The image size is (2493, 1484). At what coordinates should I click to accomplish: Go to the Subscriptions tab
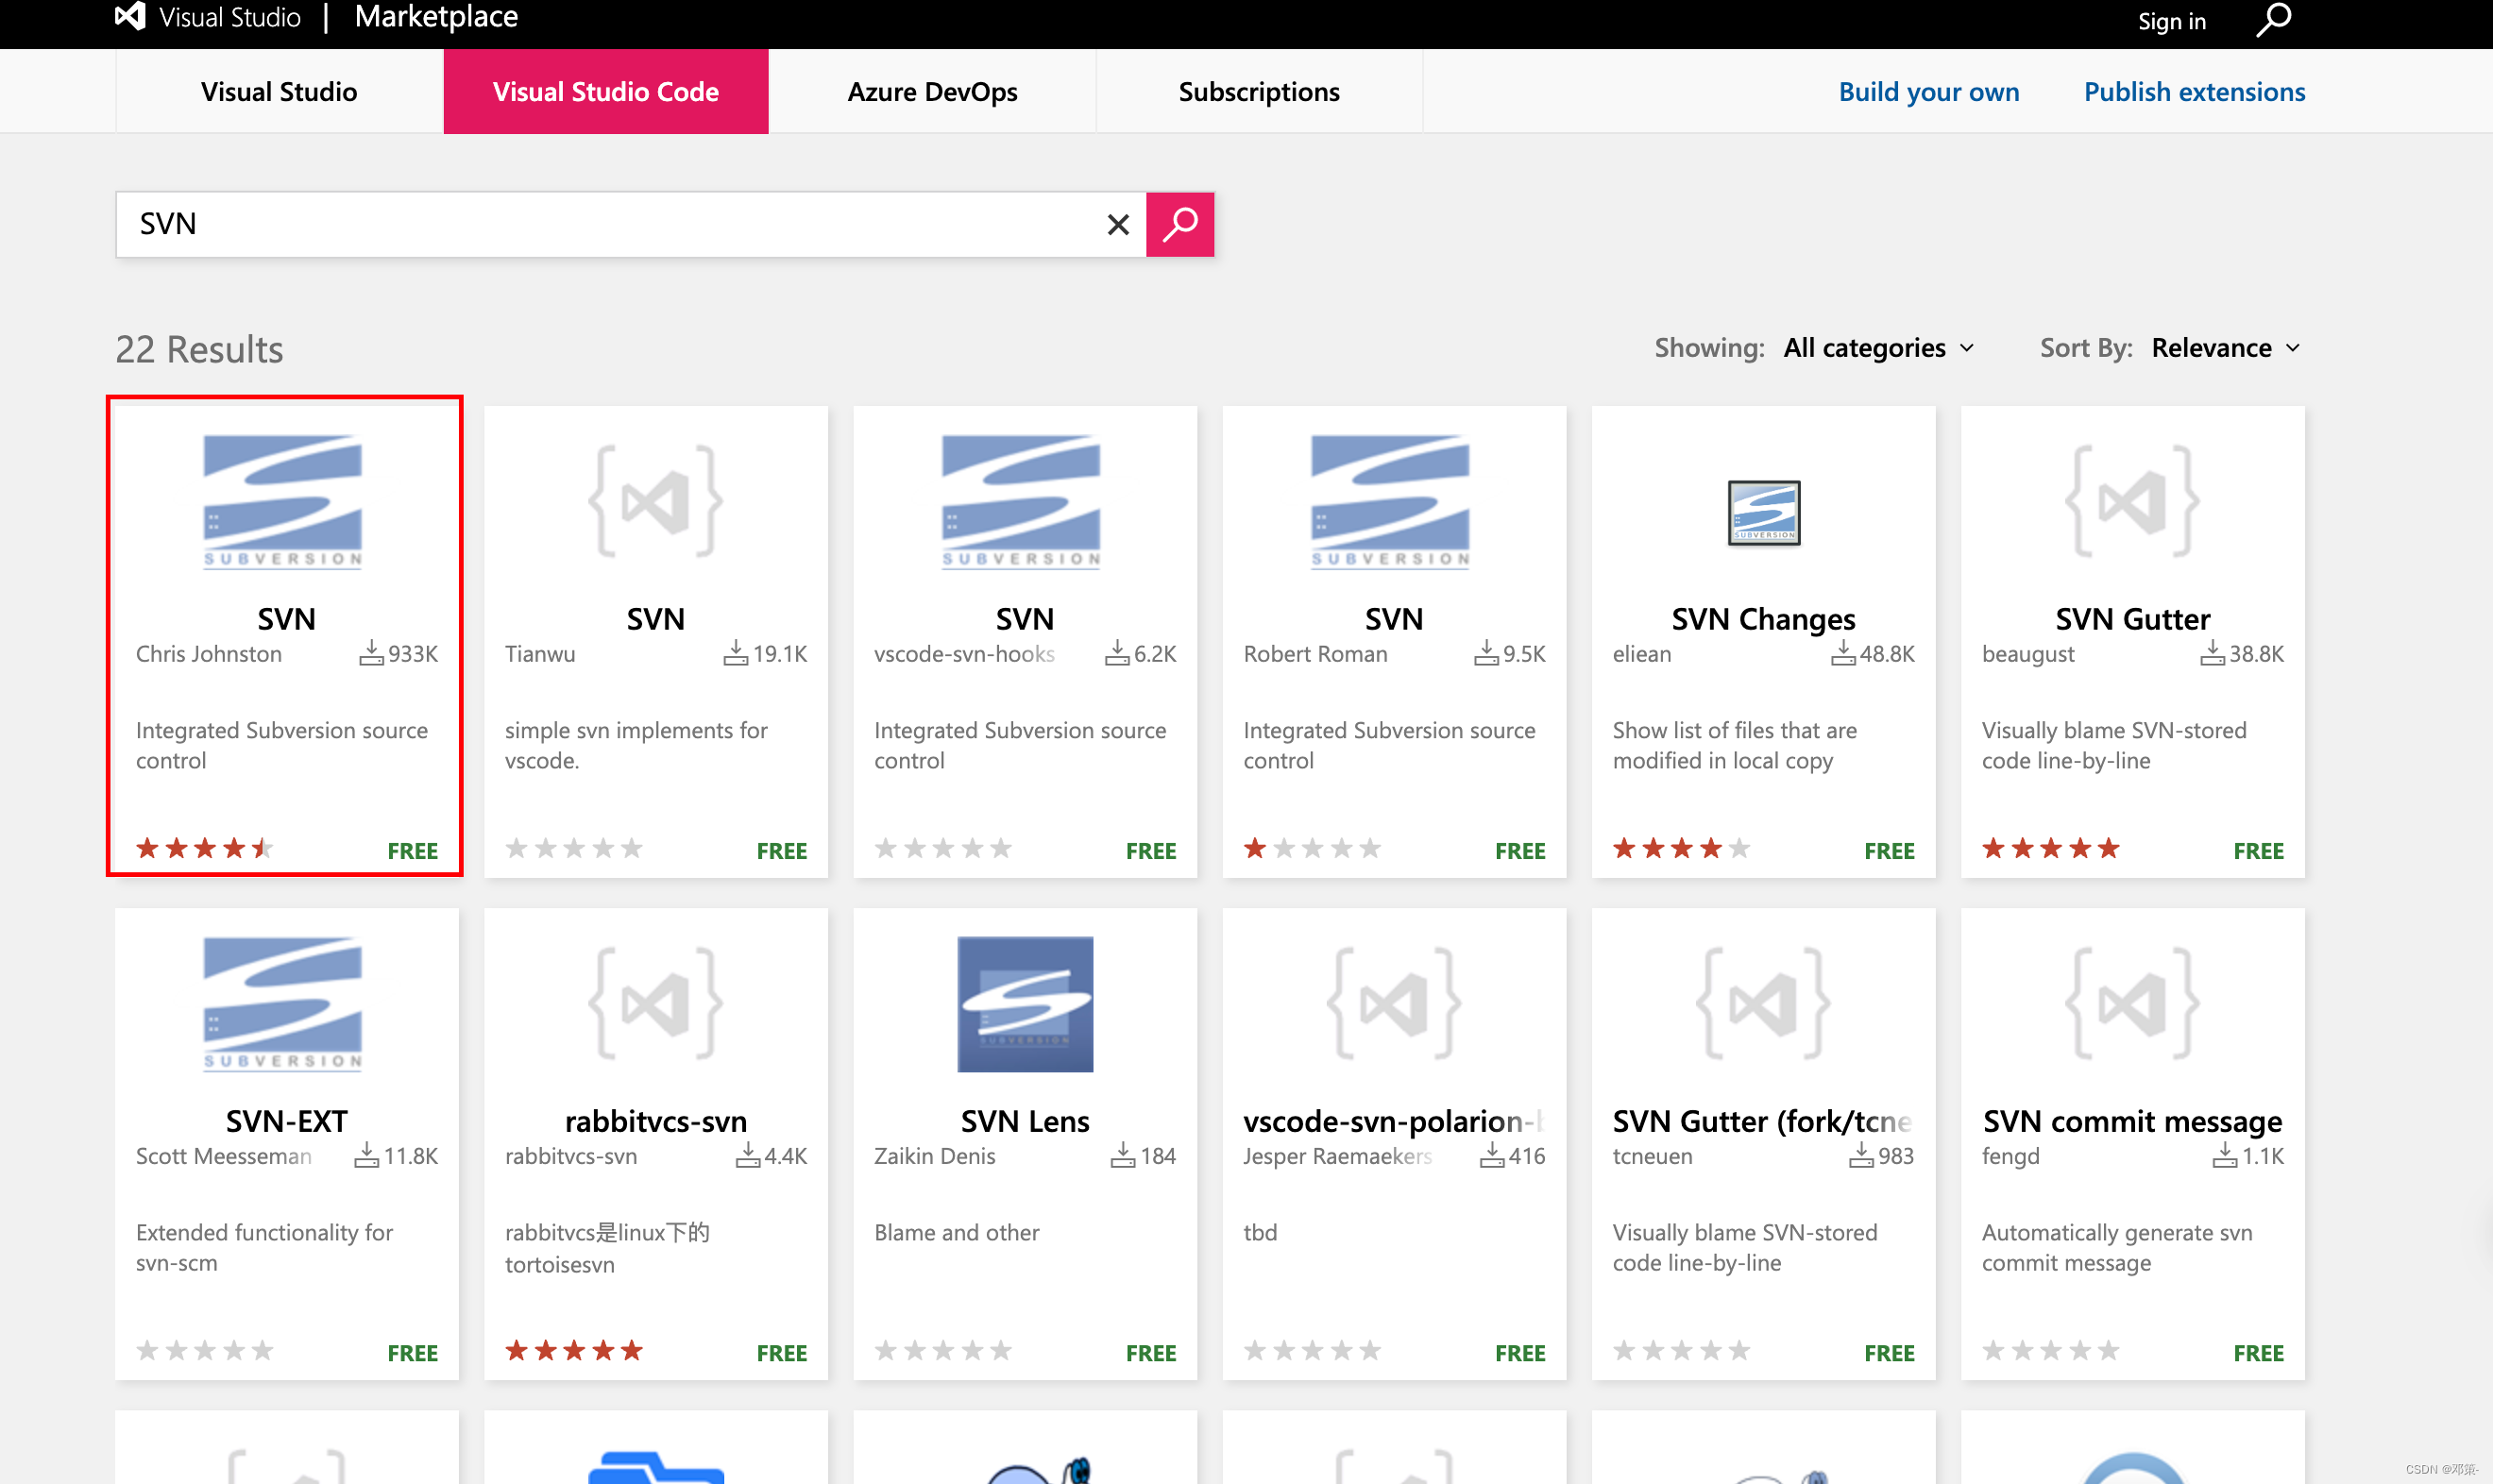(1259, 91)
